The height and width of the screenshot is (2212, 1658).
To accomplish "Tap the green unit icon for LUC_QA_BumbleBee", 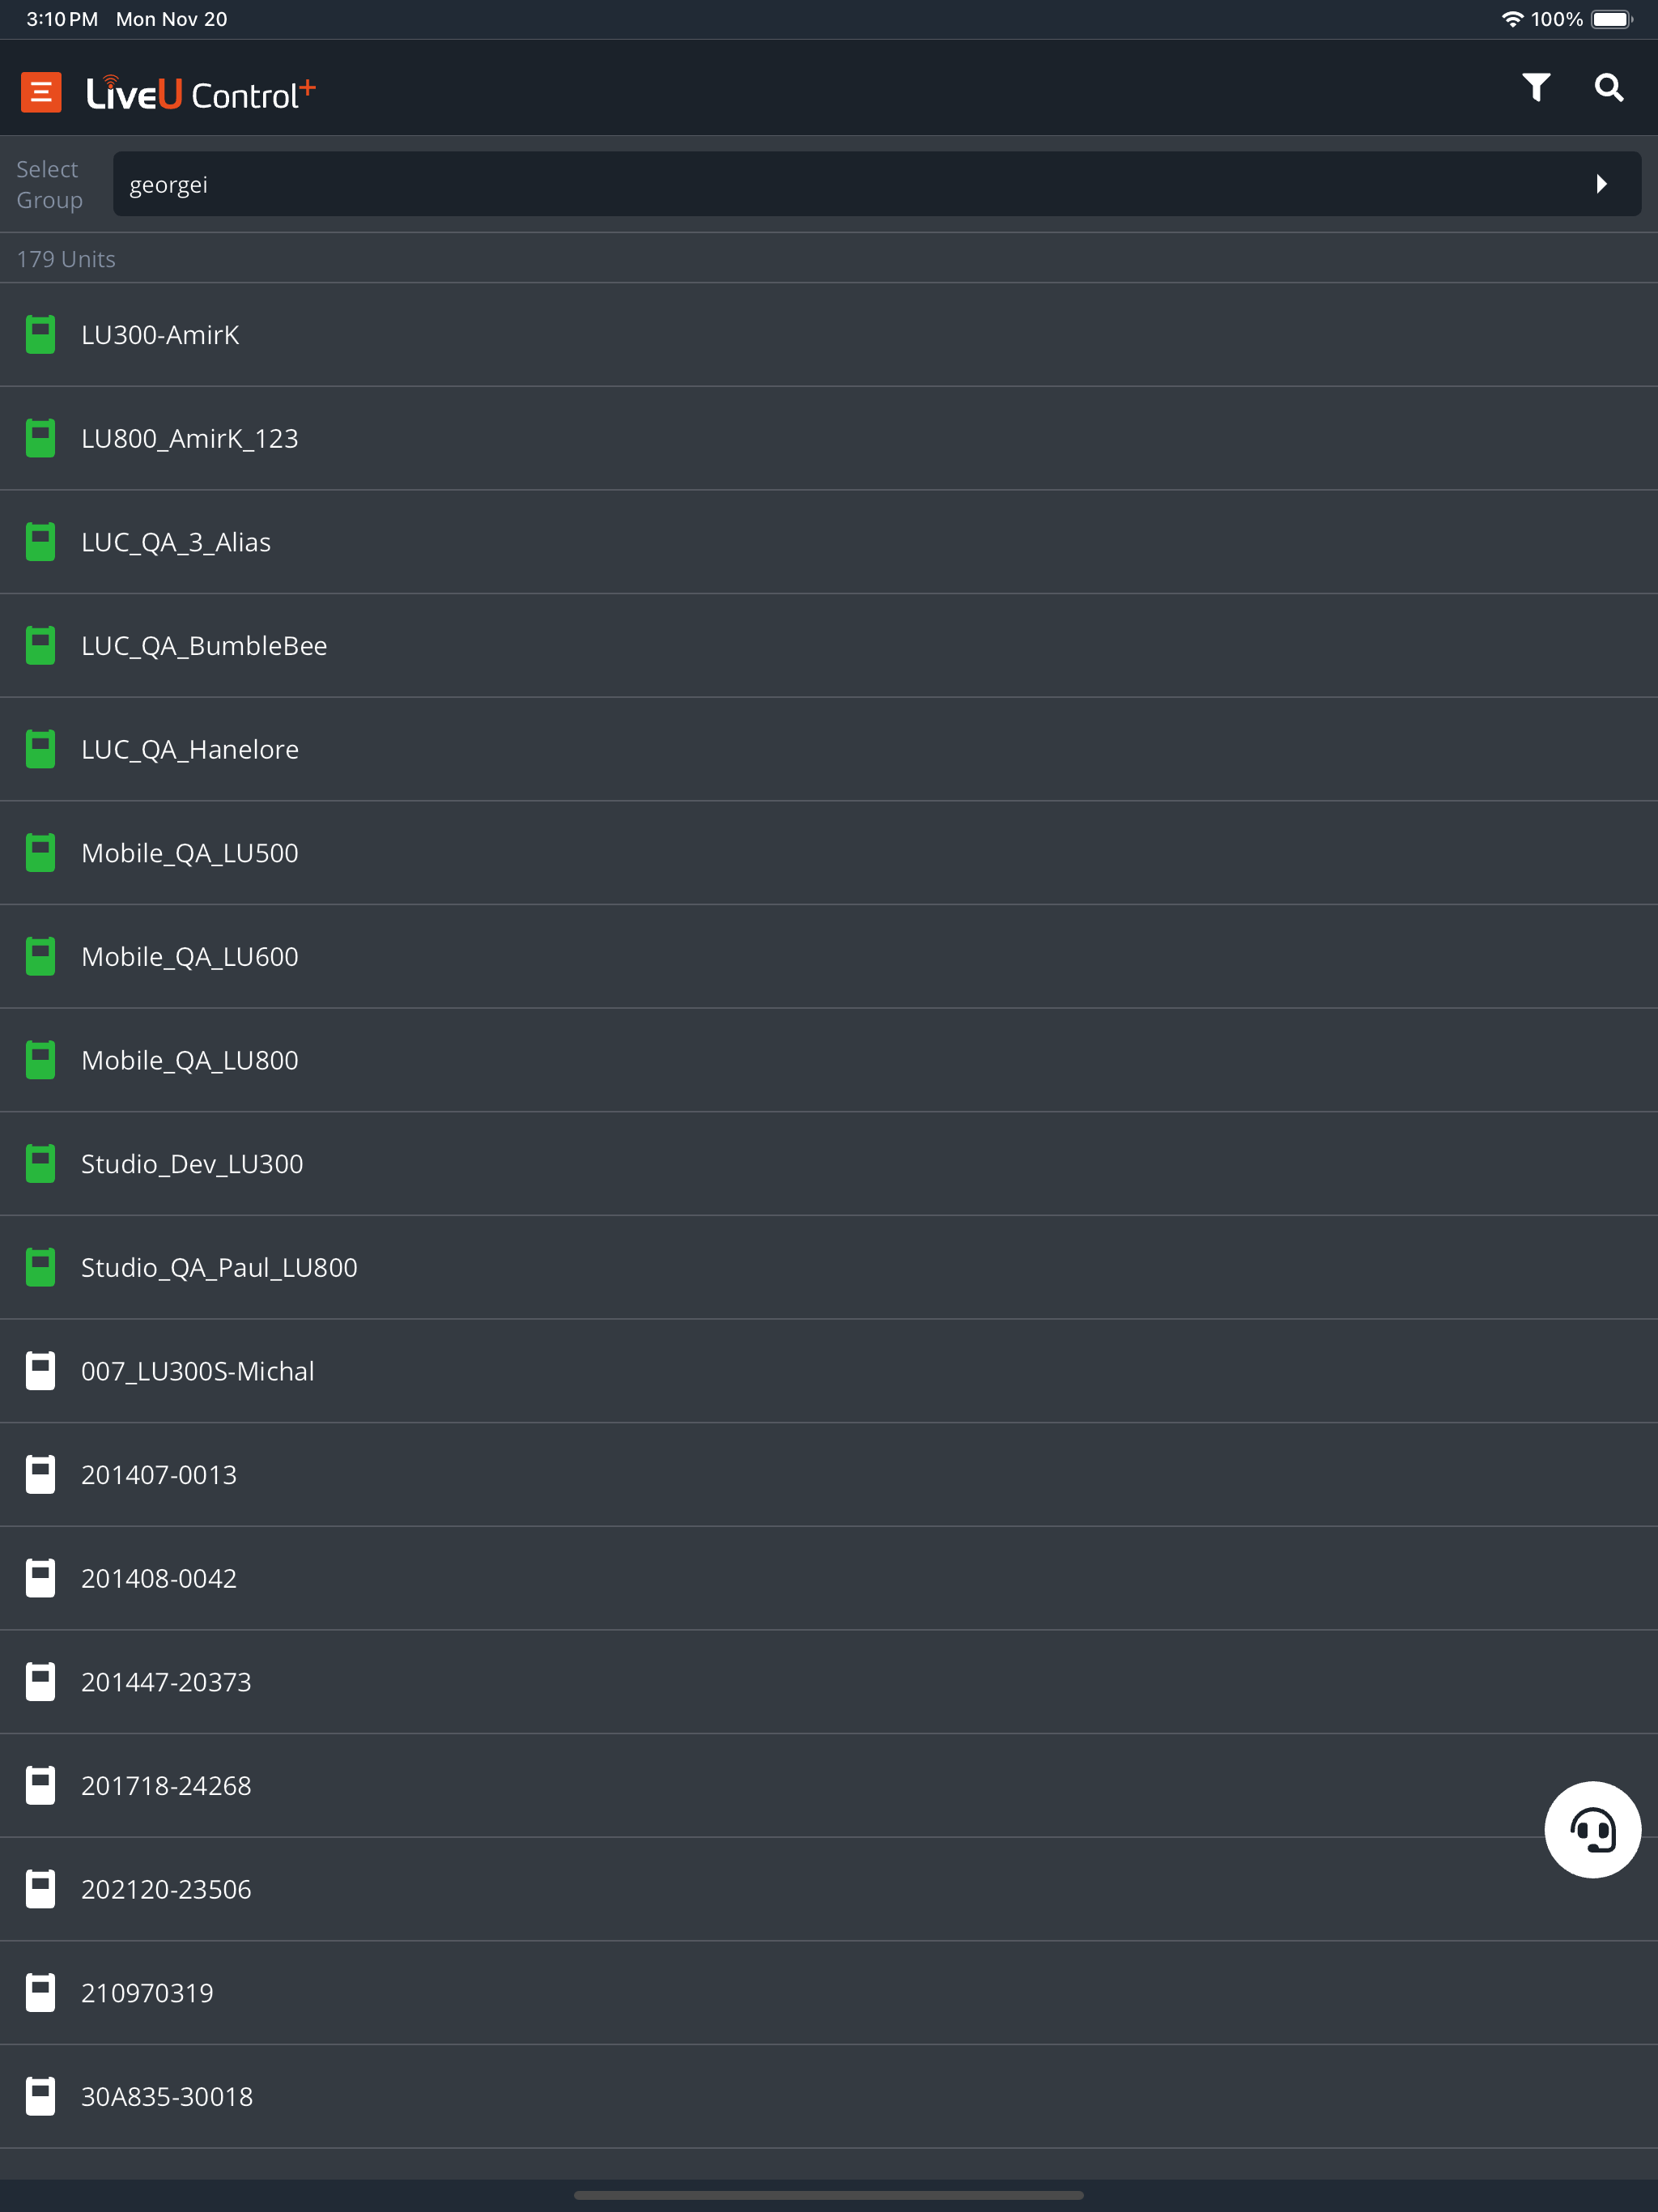I will 40,645.
